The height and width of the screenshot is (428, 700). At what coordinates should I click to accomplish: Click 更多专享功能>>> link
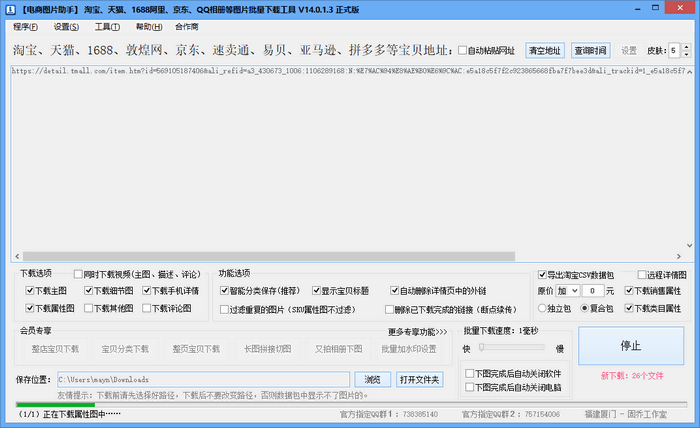coord(417,332)
